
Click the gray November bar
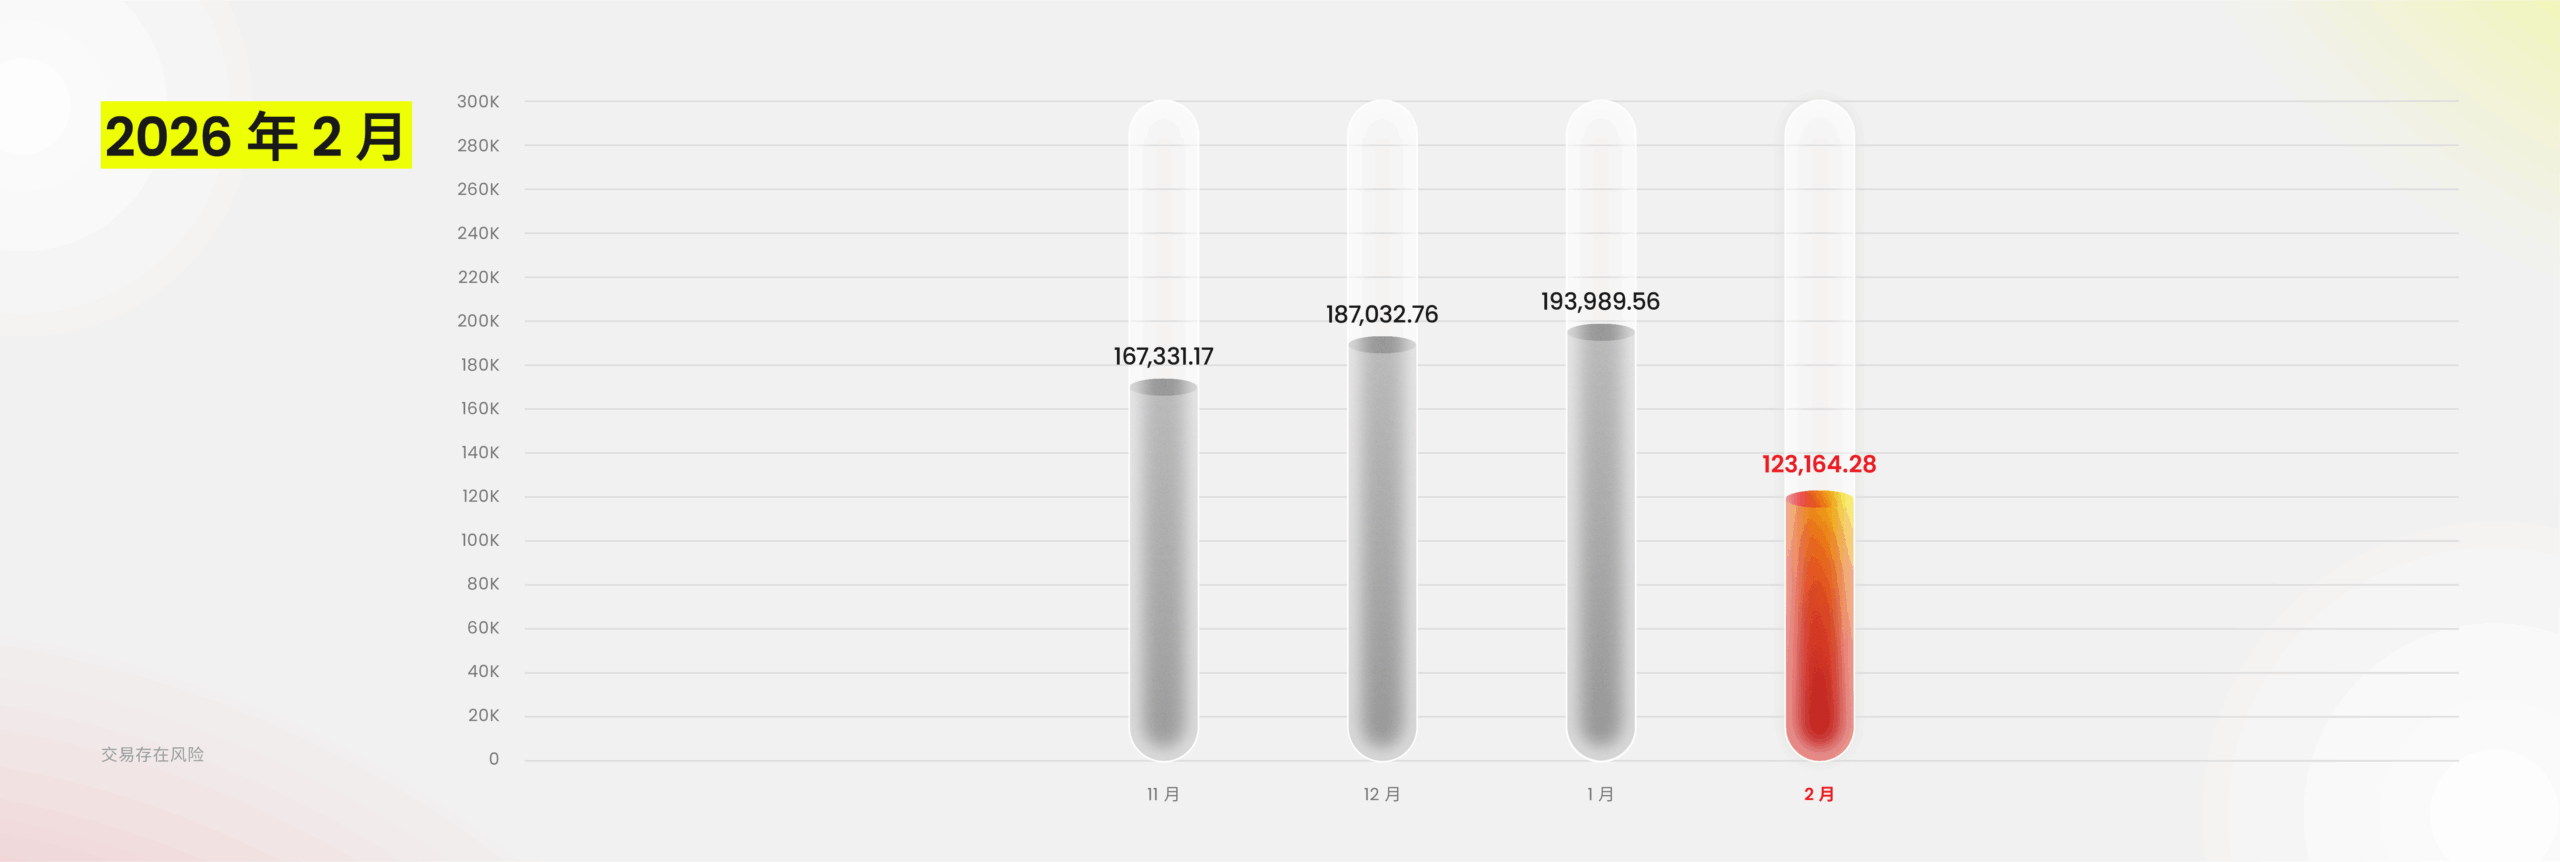[1163, 570]
